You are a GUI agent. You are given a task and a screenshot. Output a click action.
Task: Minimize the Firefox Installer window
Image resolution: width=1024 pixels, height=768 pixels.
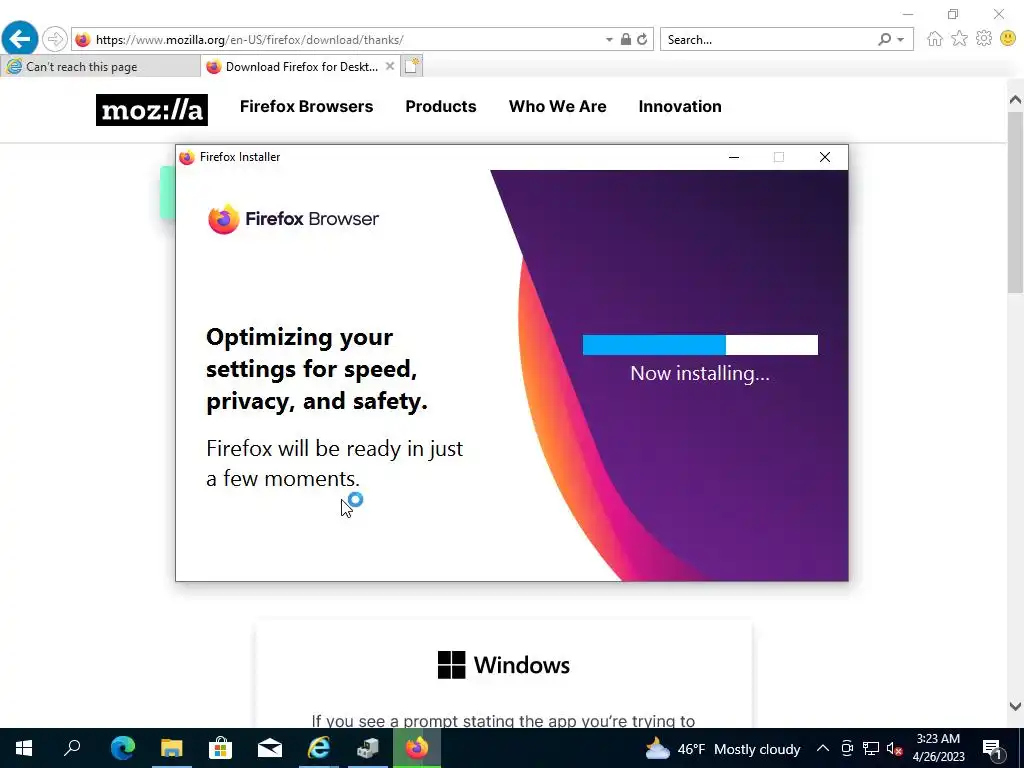coord(734,157)
